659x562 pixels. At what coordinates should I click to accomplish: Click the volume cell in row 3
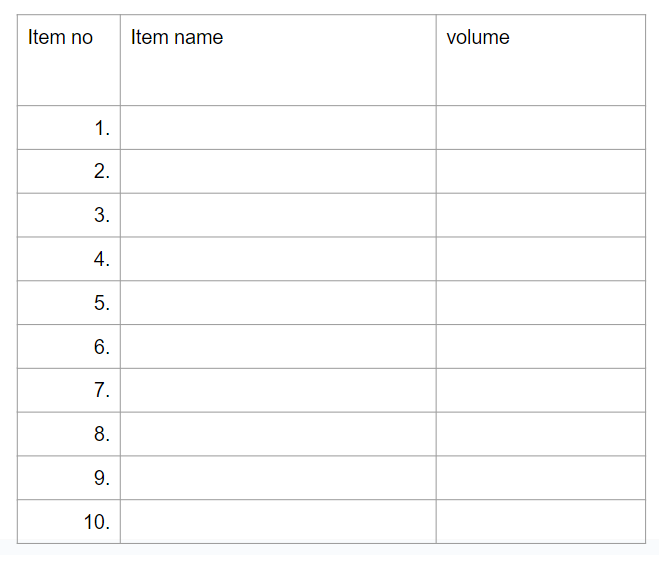point(541,215)
